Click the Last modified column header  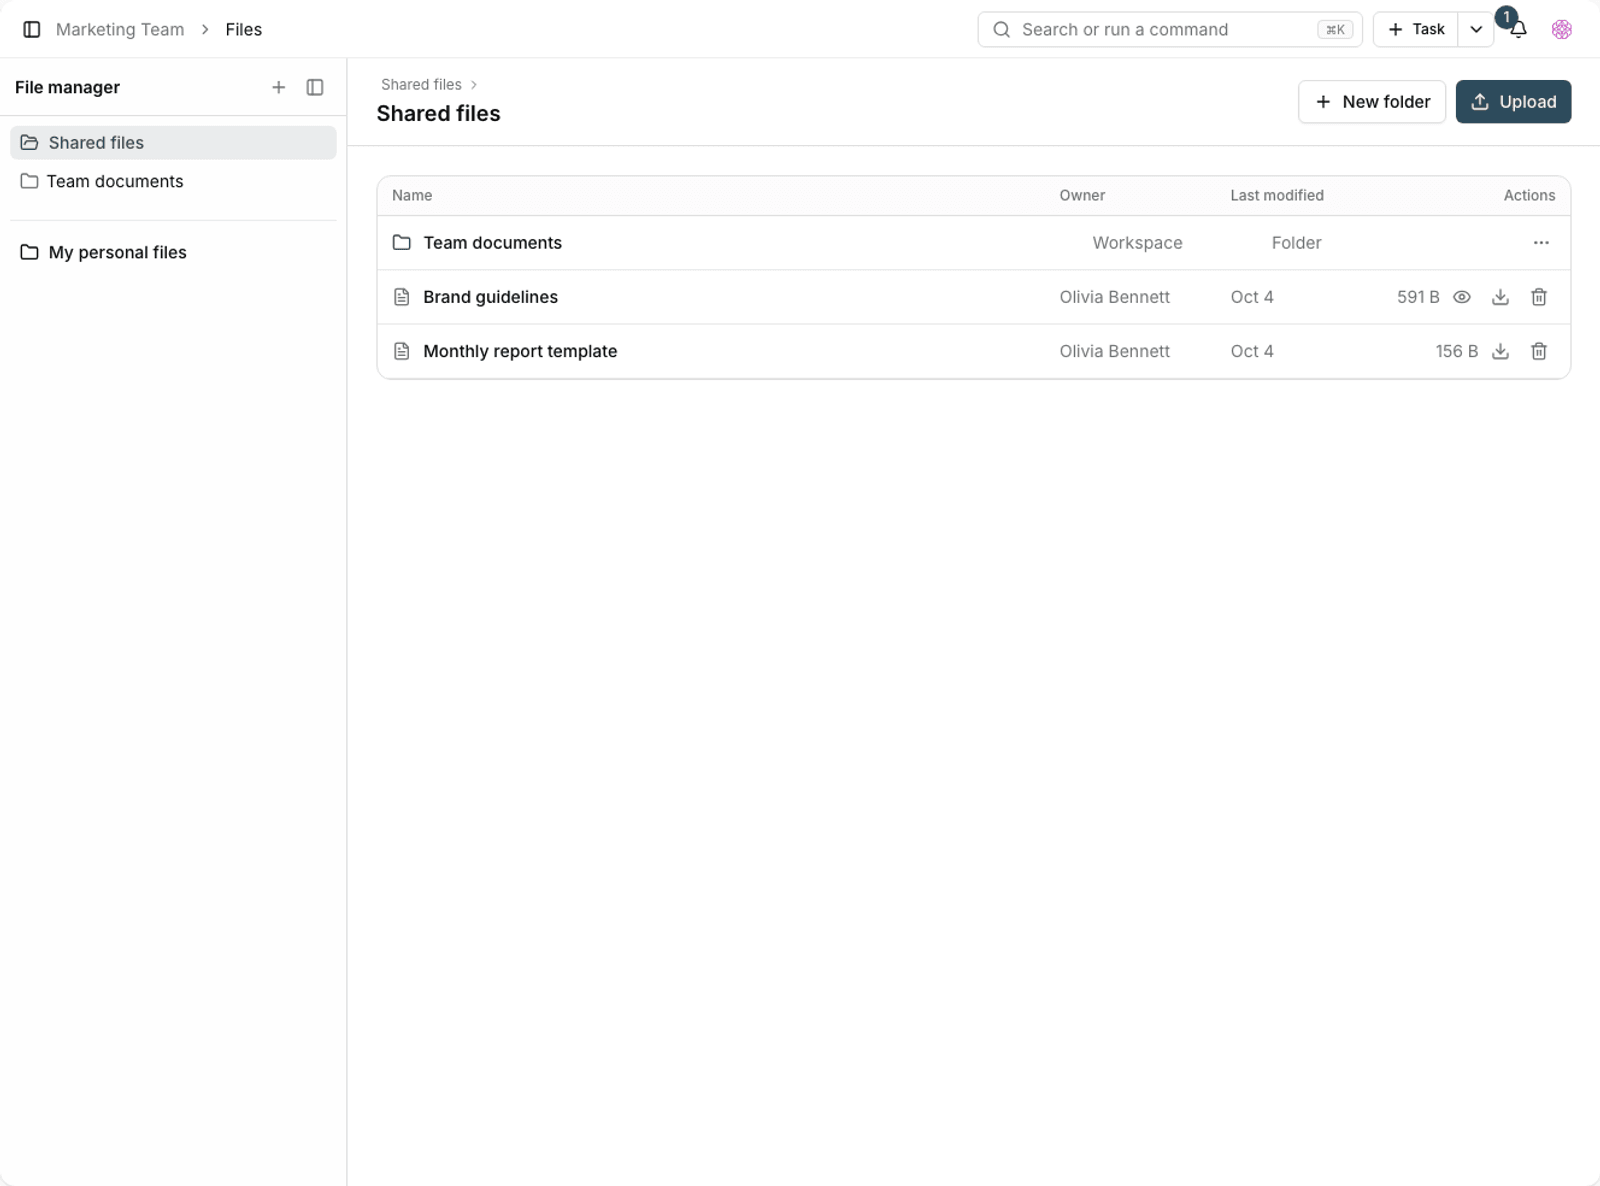(x=1277, y=195)
